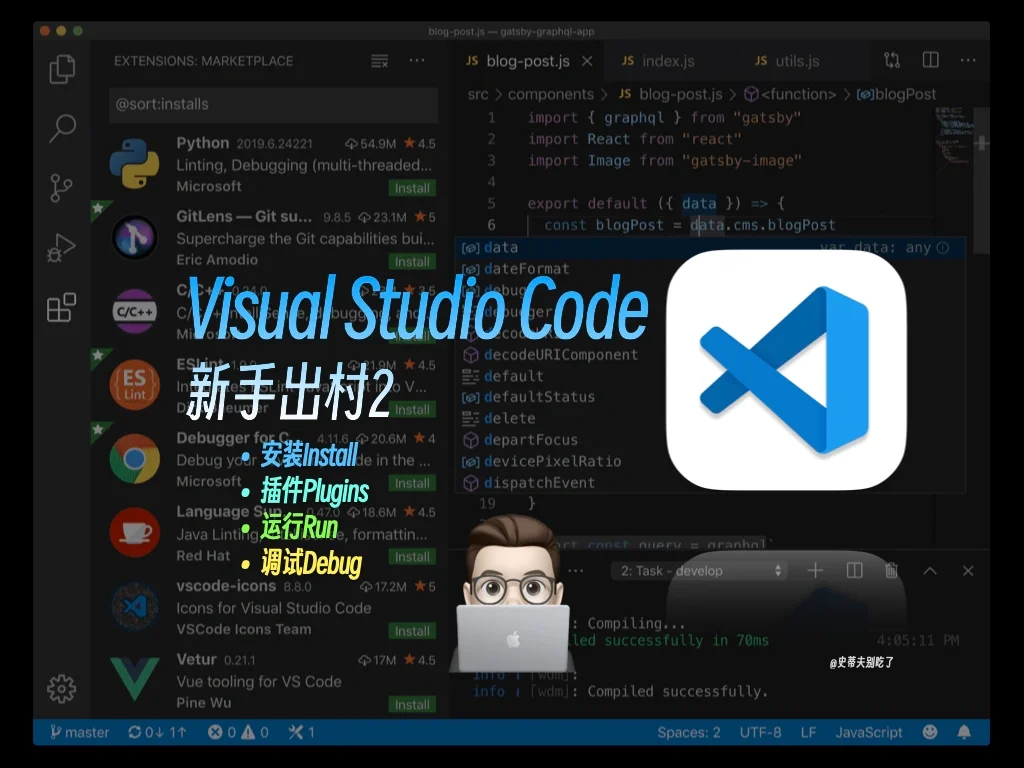Select '<function>' breadcrumb item
1024x768 pixels.
coord(790,95)
